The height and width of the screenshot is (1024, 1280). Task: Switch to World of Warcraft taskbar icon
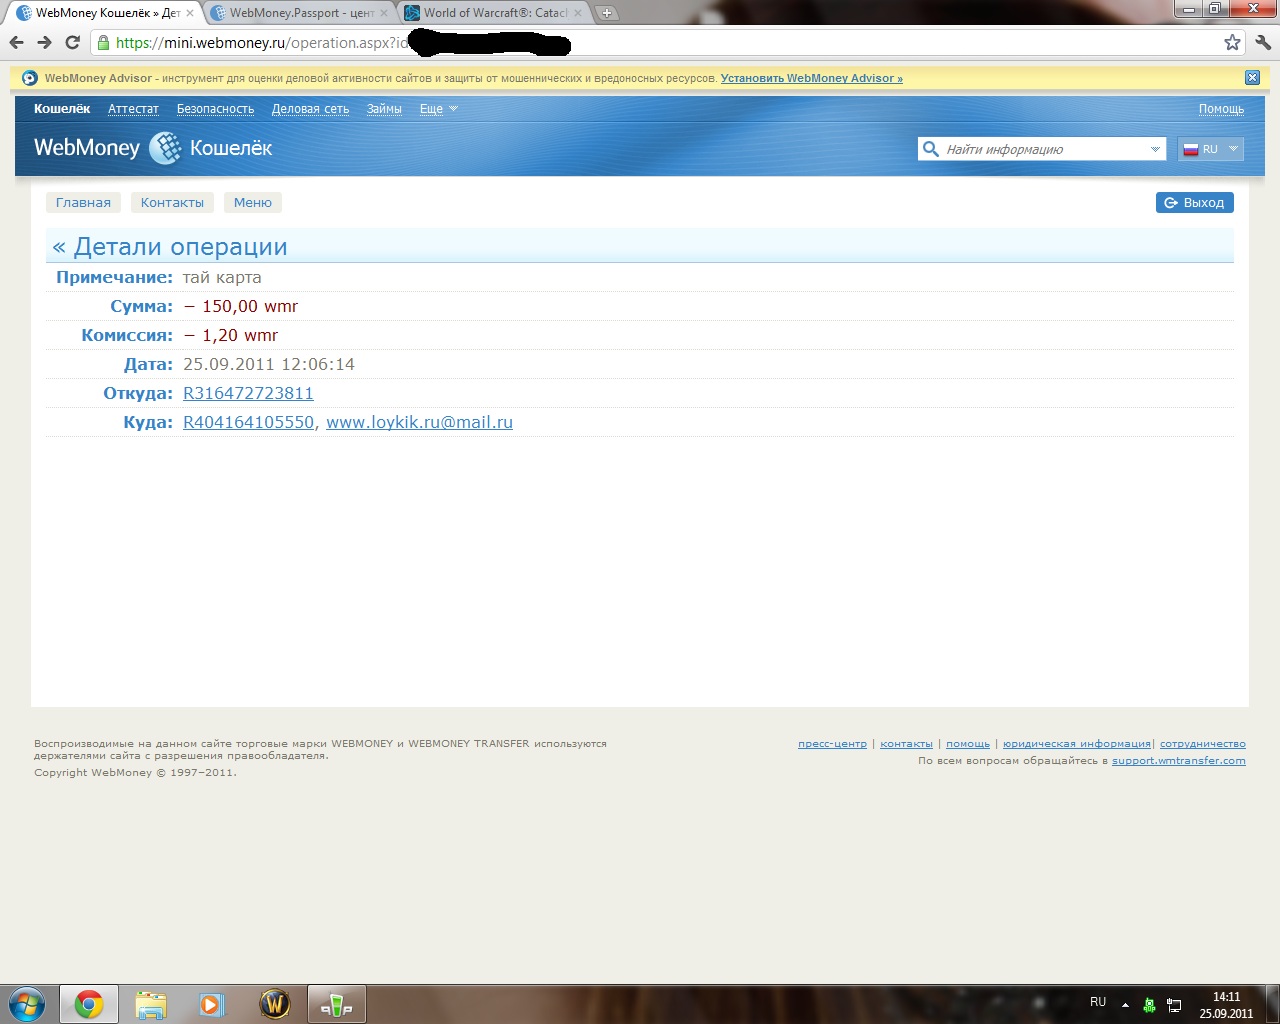pos(274,1004)
